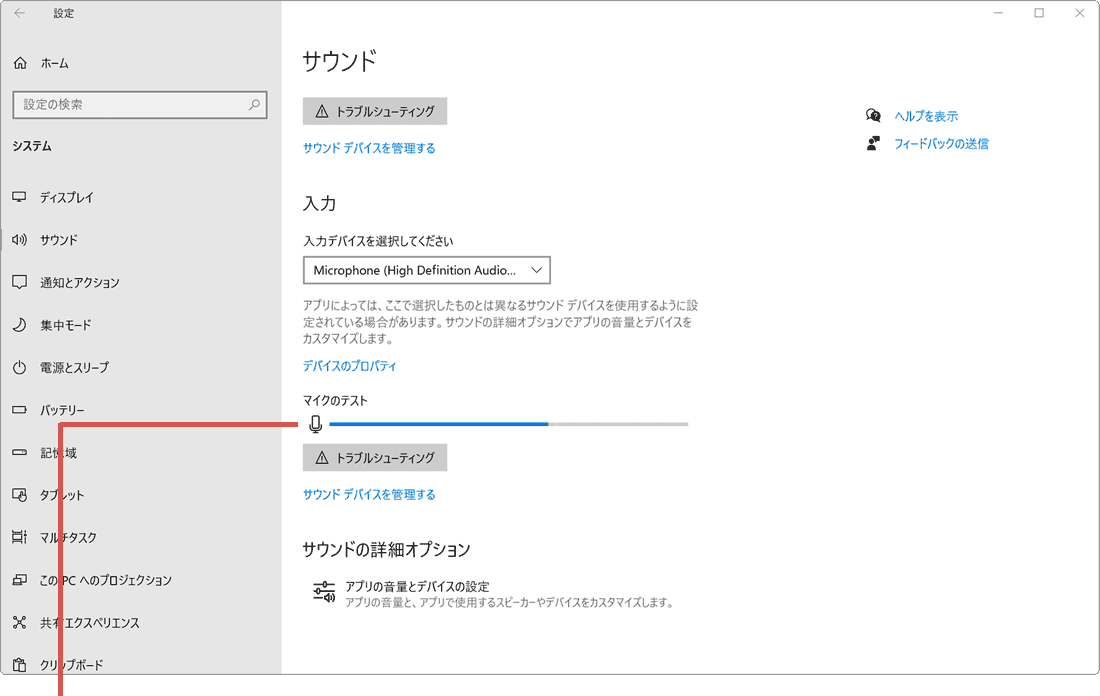Click フィードバックの送信 link
1100x696 pixels.
pos(941,143)
